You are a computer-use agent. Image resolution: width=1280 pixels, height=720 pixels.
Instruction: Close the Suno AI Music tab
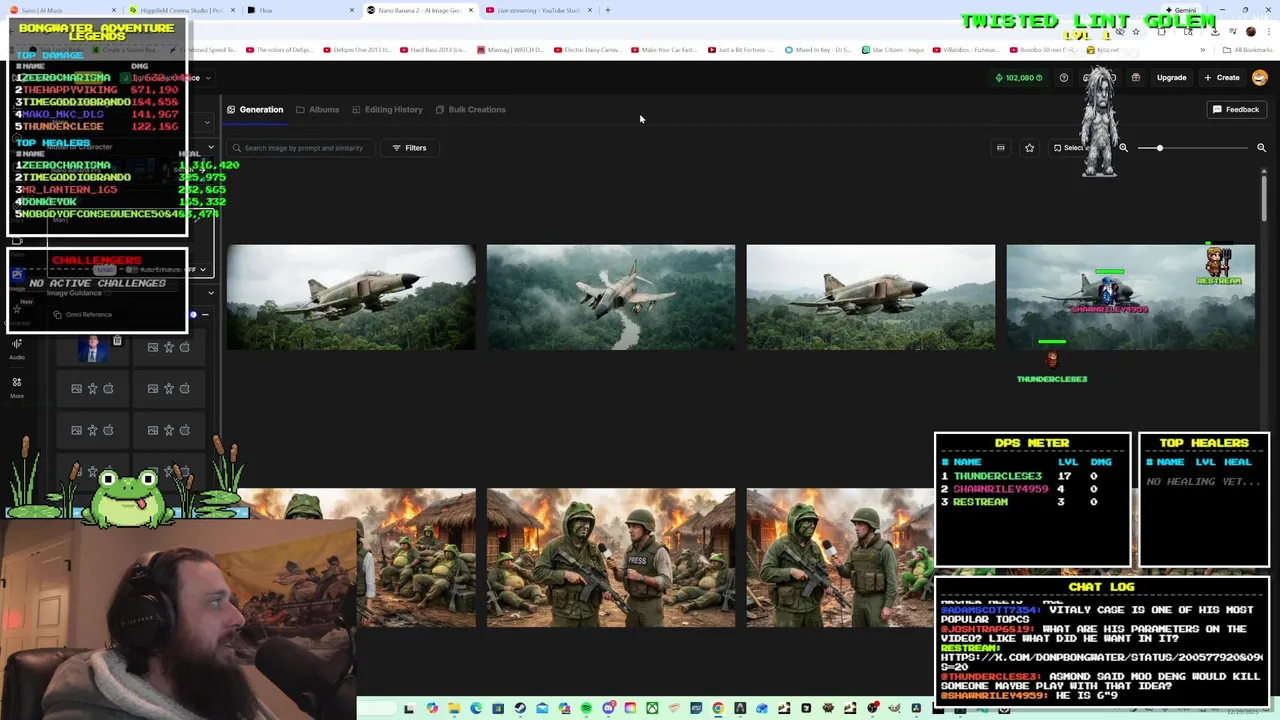point(114,10)
